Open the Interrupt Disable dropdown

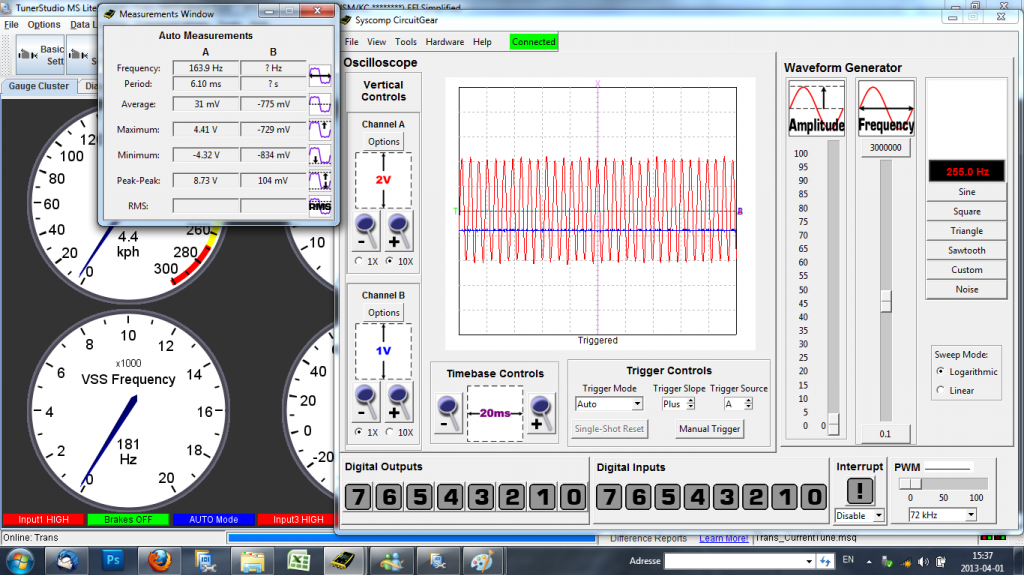pyautogui.click(x=879, y=516)
